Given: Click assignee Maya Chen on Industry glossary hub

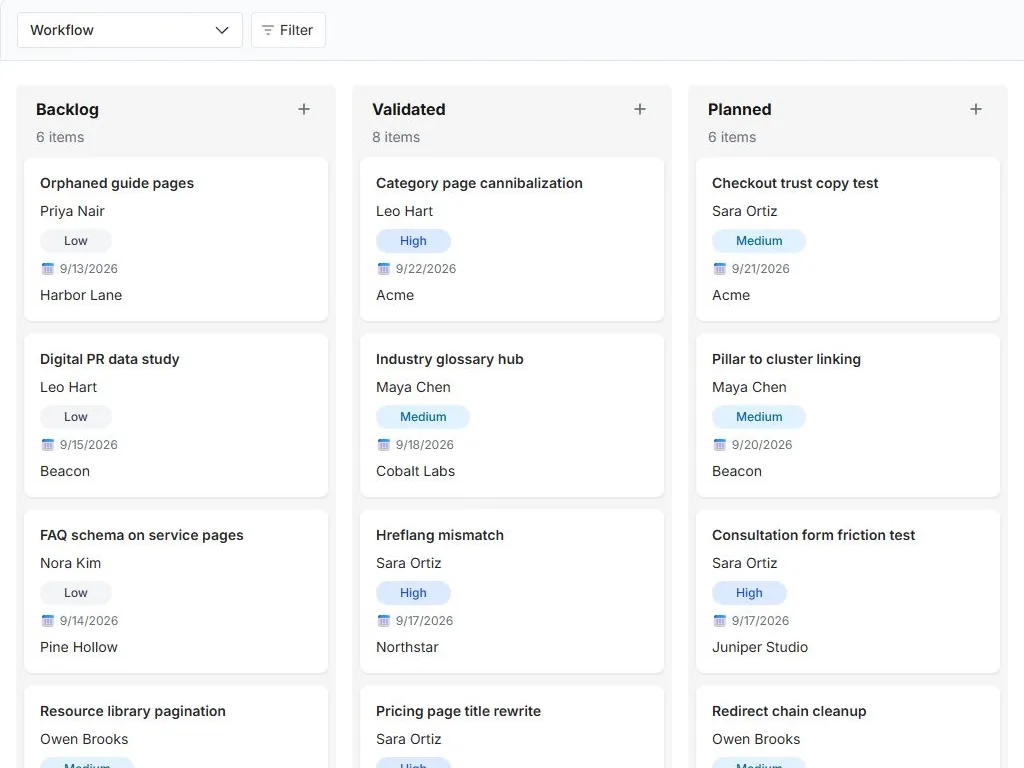Looking at the screenshot, I should (x=413, y=387).
